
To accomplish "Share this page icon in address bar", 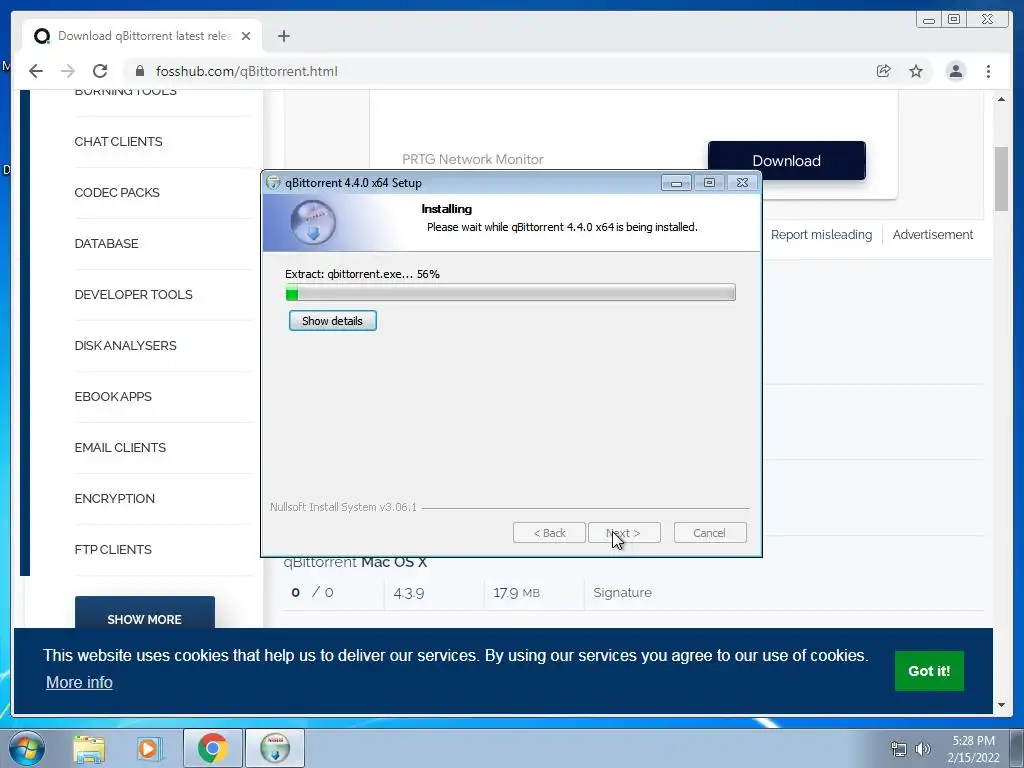I will (884, 71).
